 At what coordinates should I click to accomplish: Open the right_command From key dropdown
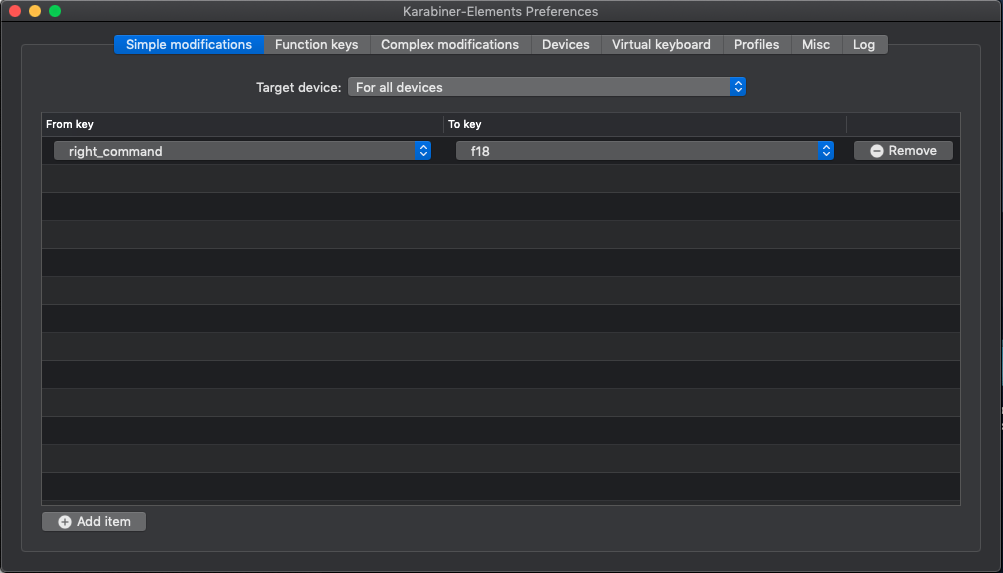pyautogui.click(x=242, y=151)
